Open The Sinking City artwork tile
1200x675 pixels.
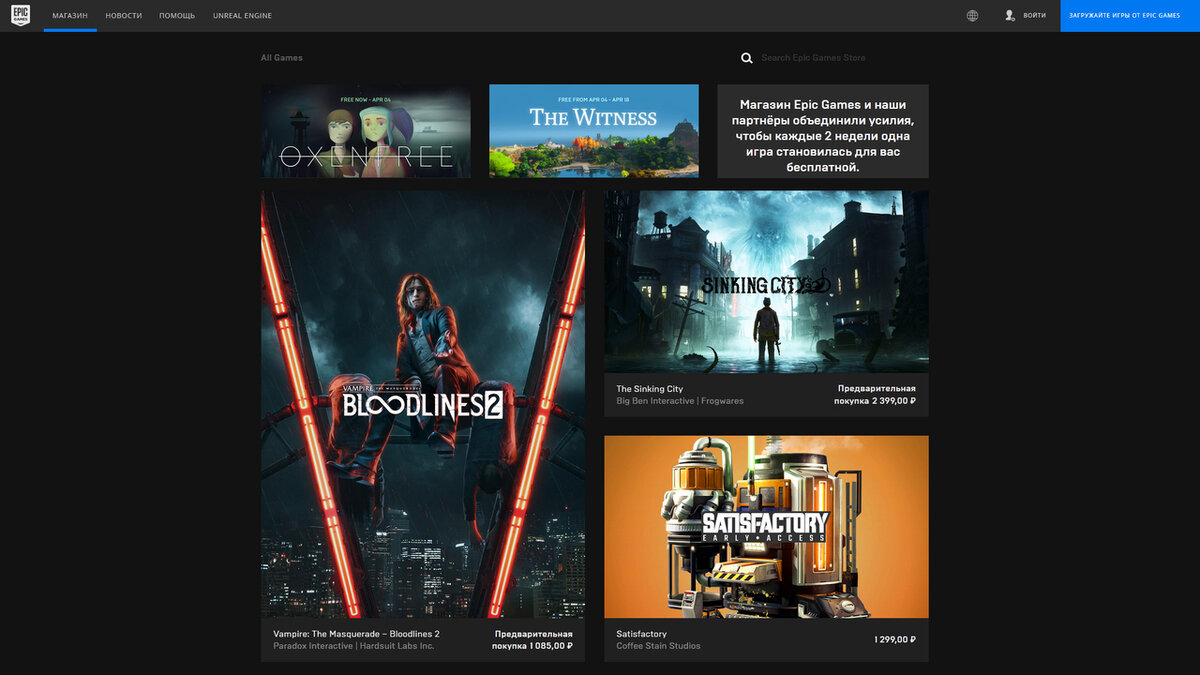(766, 282)
